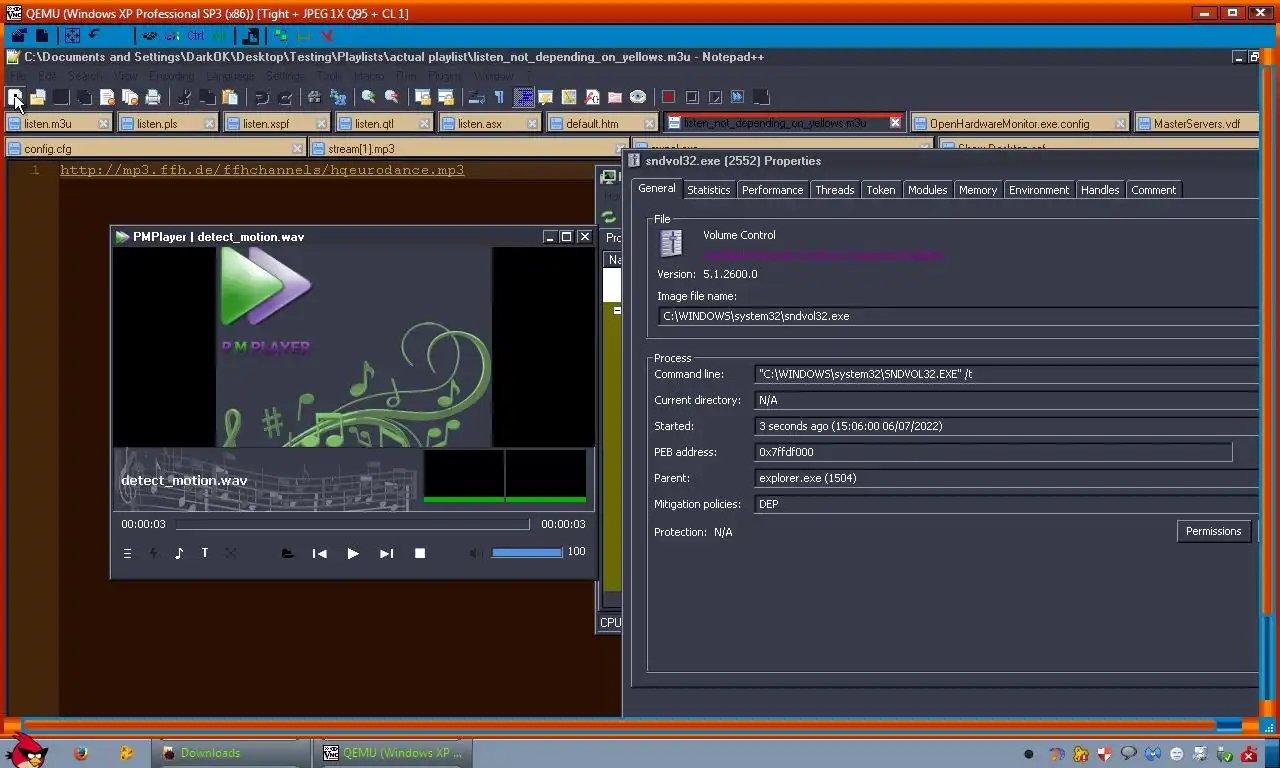Open Comment tab in Properties
Image resolution: width=1280 pixels, height=768 pixels.
click(x=1153, y=190)
